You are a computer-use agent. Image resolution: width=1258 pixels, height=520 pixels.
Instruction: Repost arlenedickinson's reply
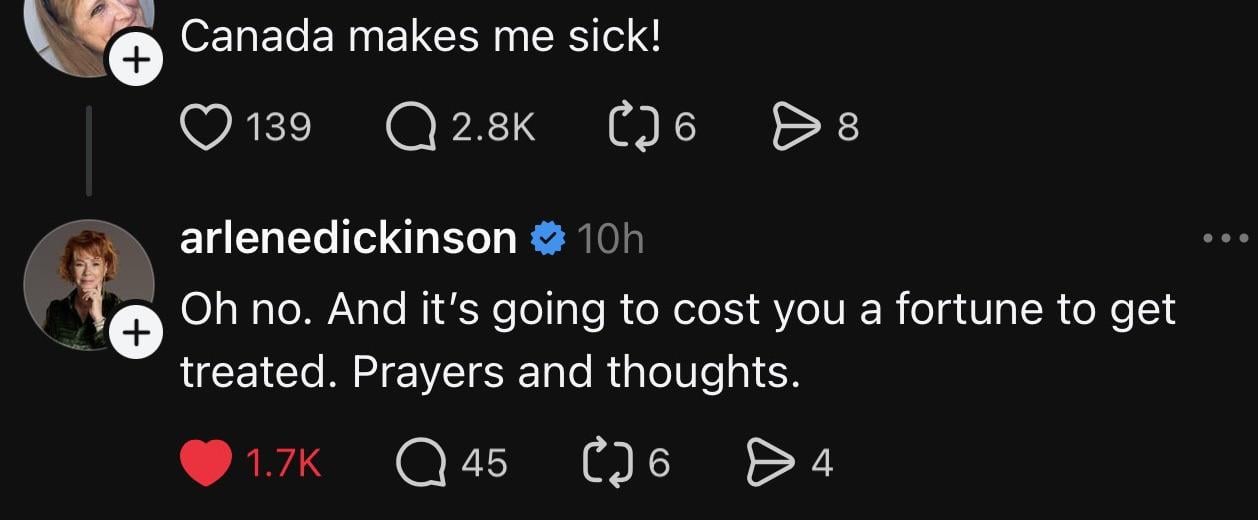605,463
